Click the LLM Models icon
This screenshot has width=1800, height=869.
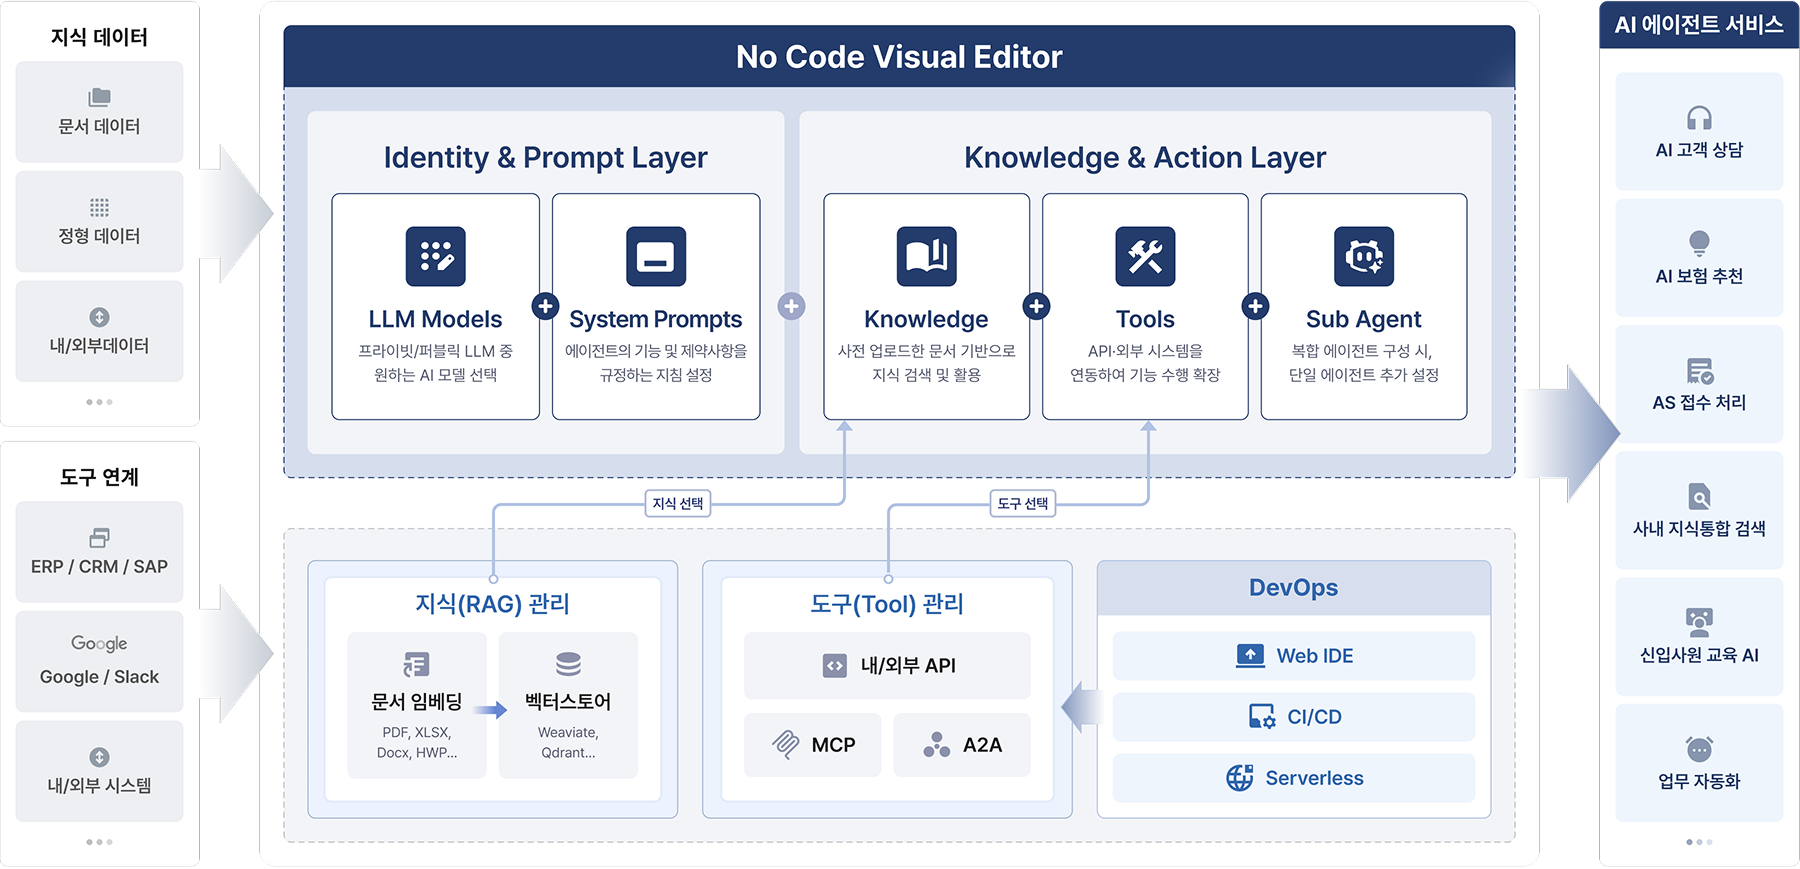[x=435, y=256]
